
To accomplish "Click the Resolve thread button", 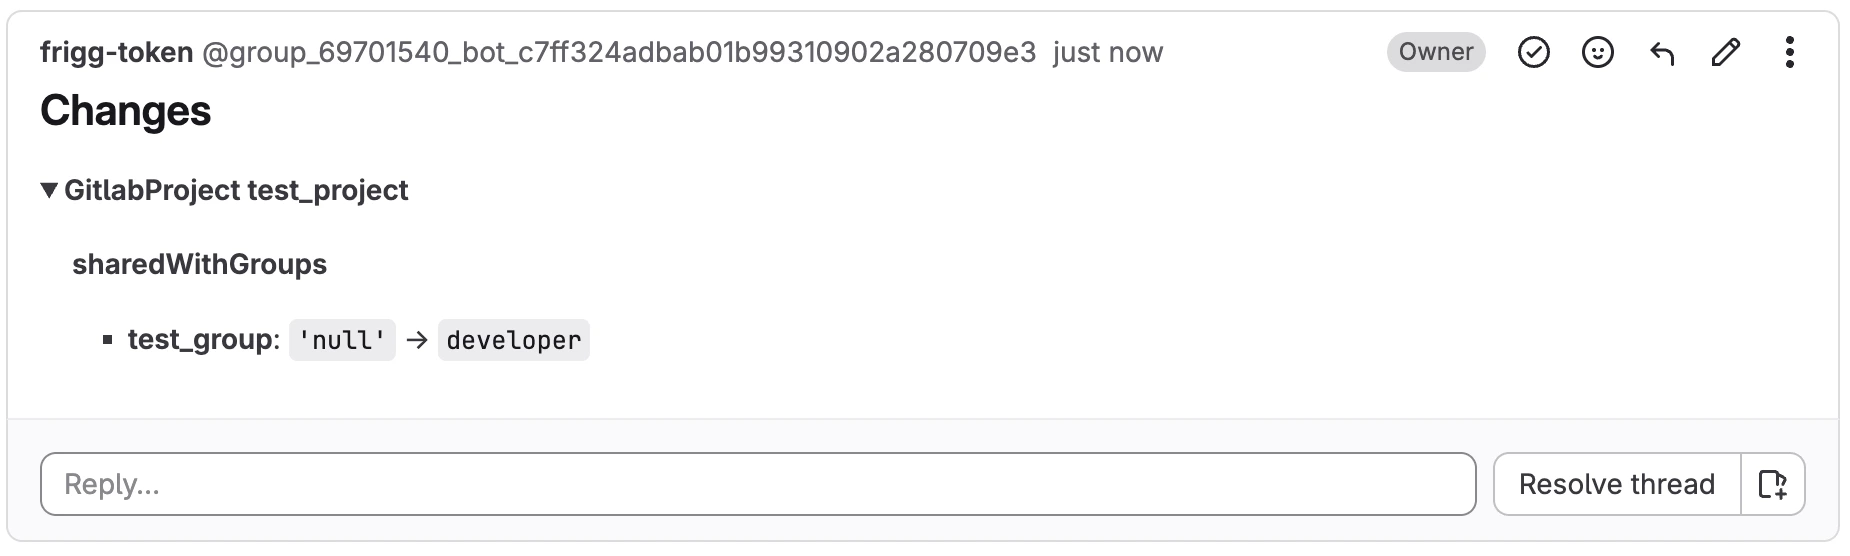I will click(x=1616, y=484).
